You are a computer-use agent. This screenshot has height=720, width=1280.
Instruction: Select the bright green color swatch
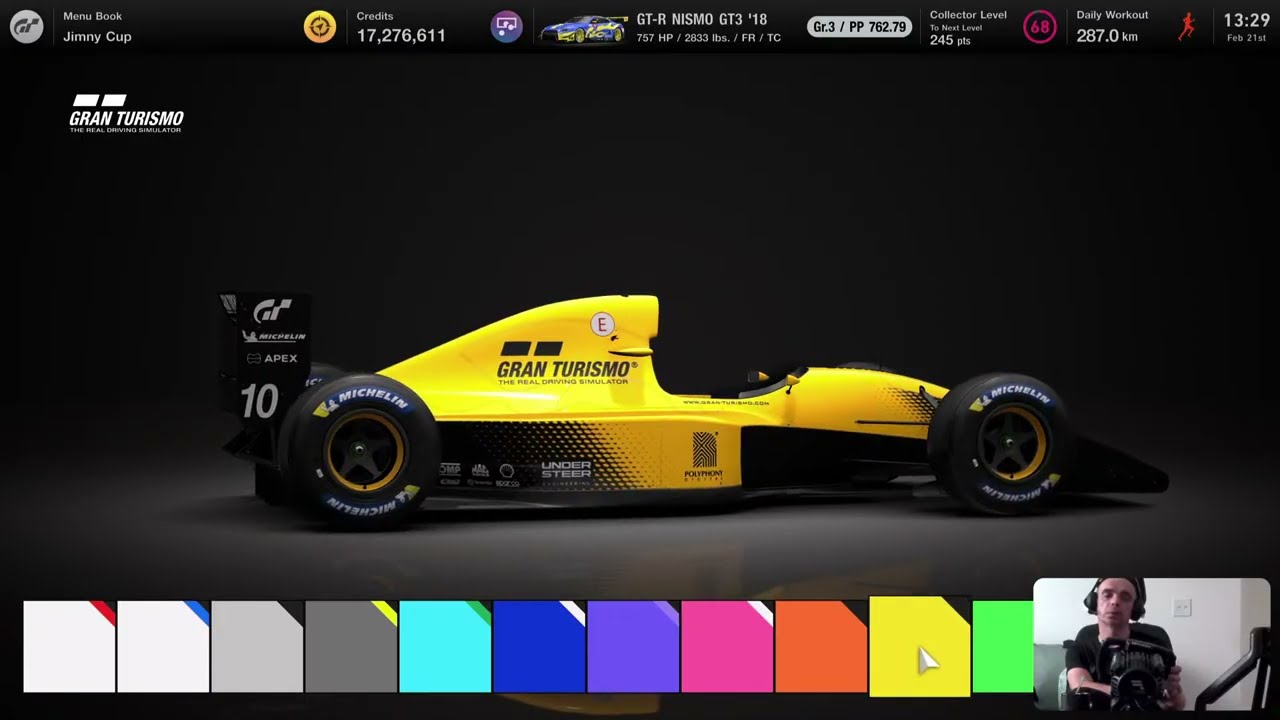coord(1003,646)
